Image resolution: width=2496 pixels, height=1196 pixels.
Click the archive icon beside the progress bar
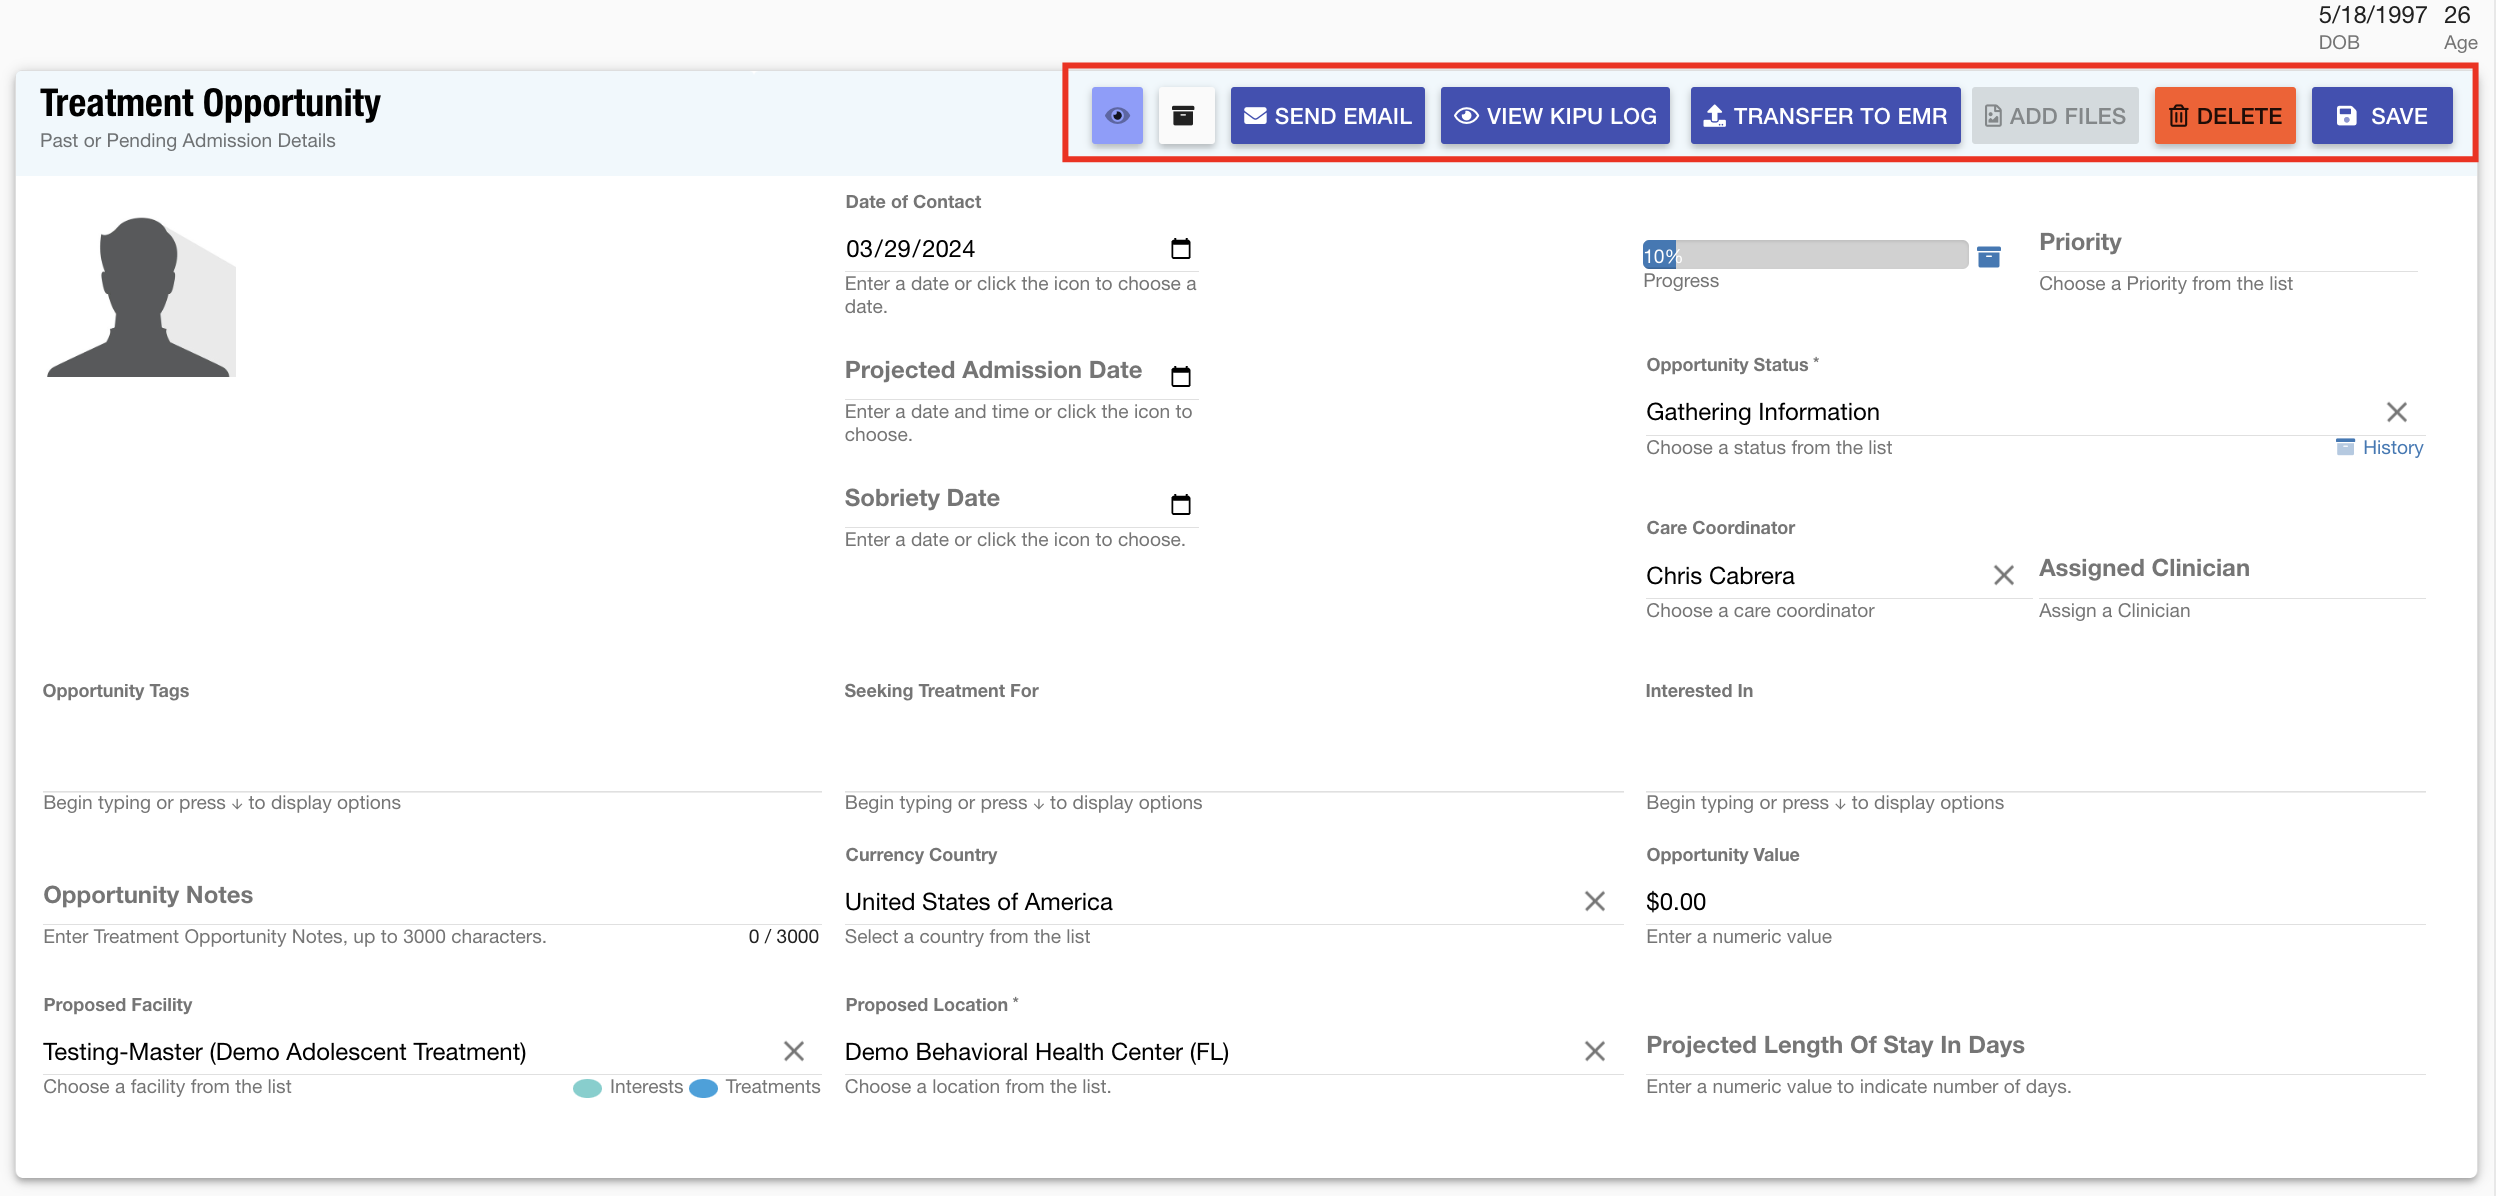point(1989,257)
